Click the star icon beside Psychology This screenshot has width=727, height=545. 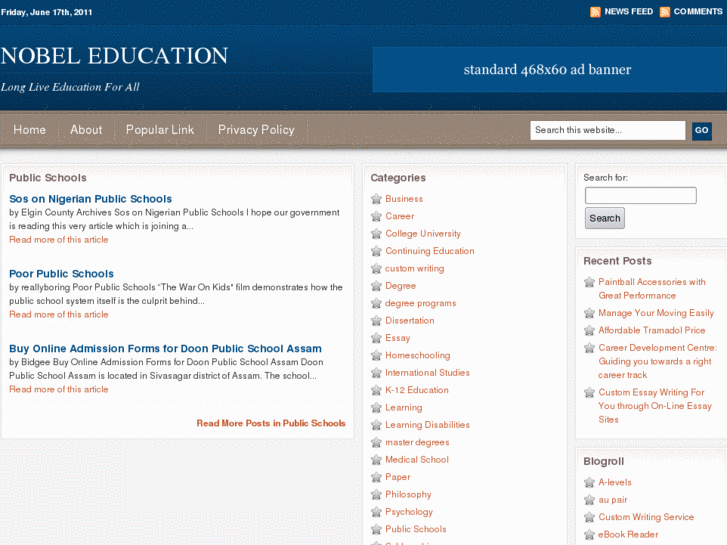point(376,512)
